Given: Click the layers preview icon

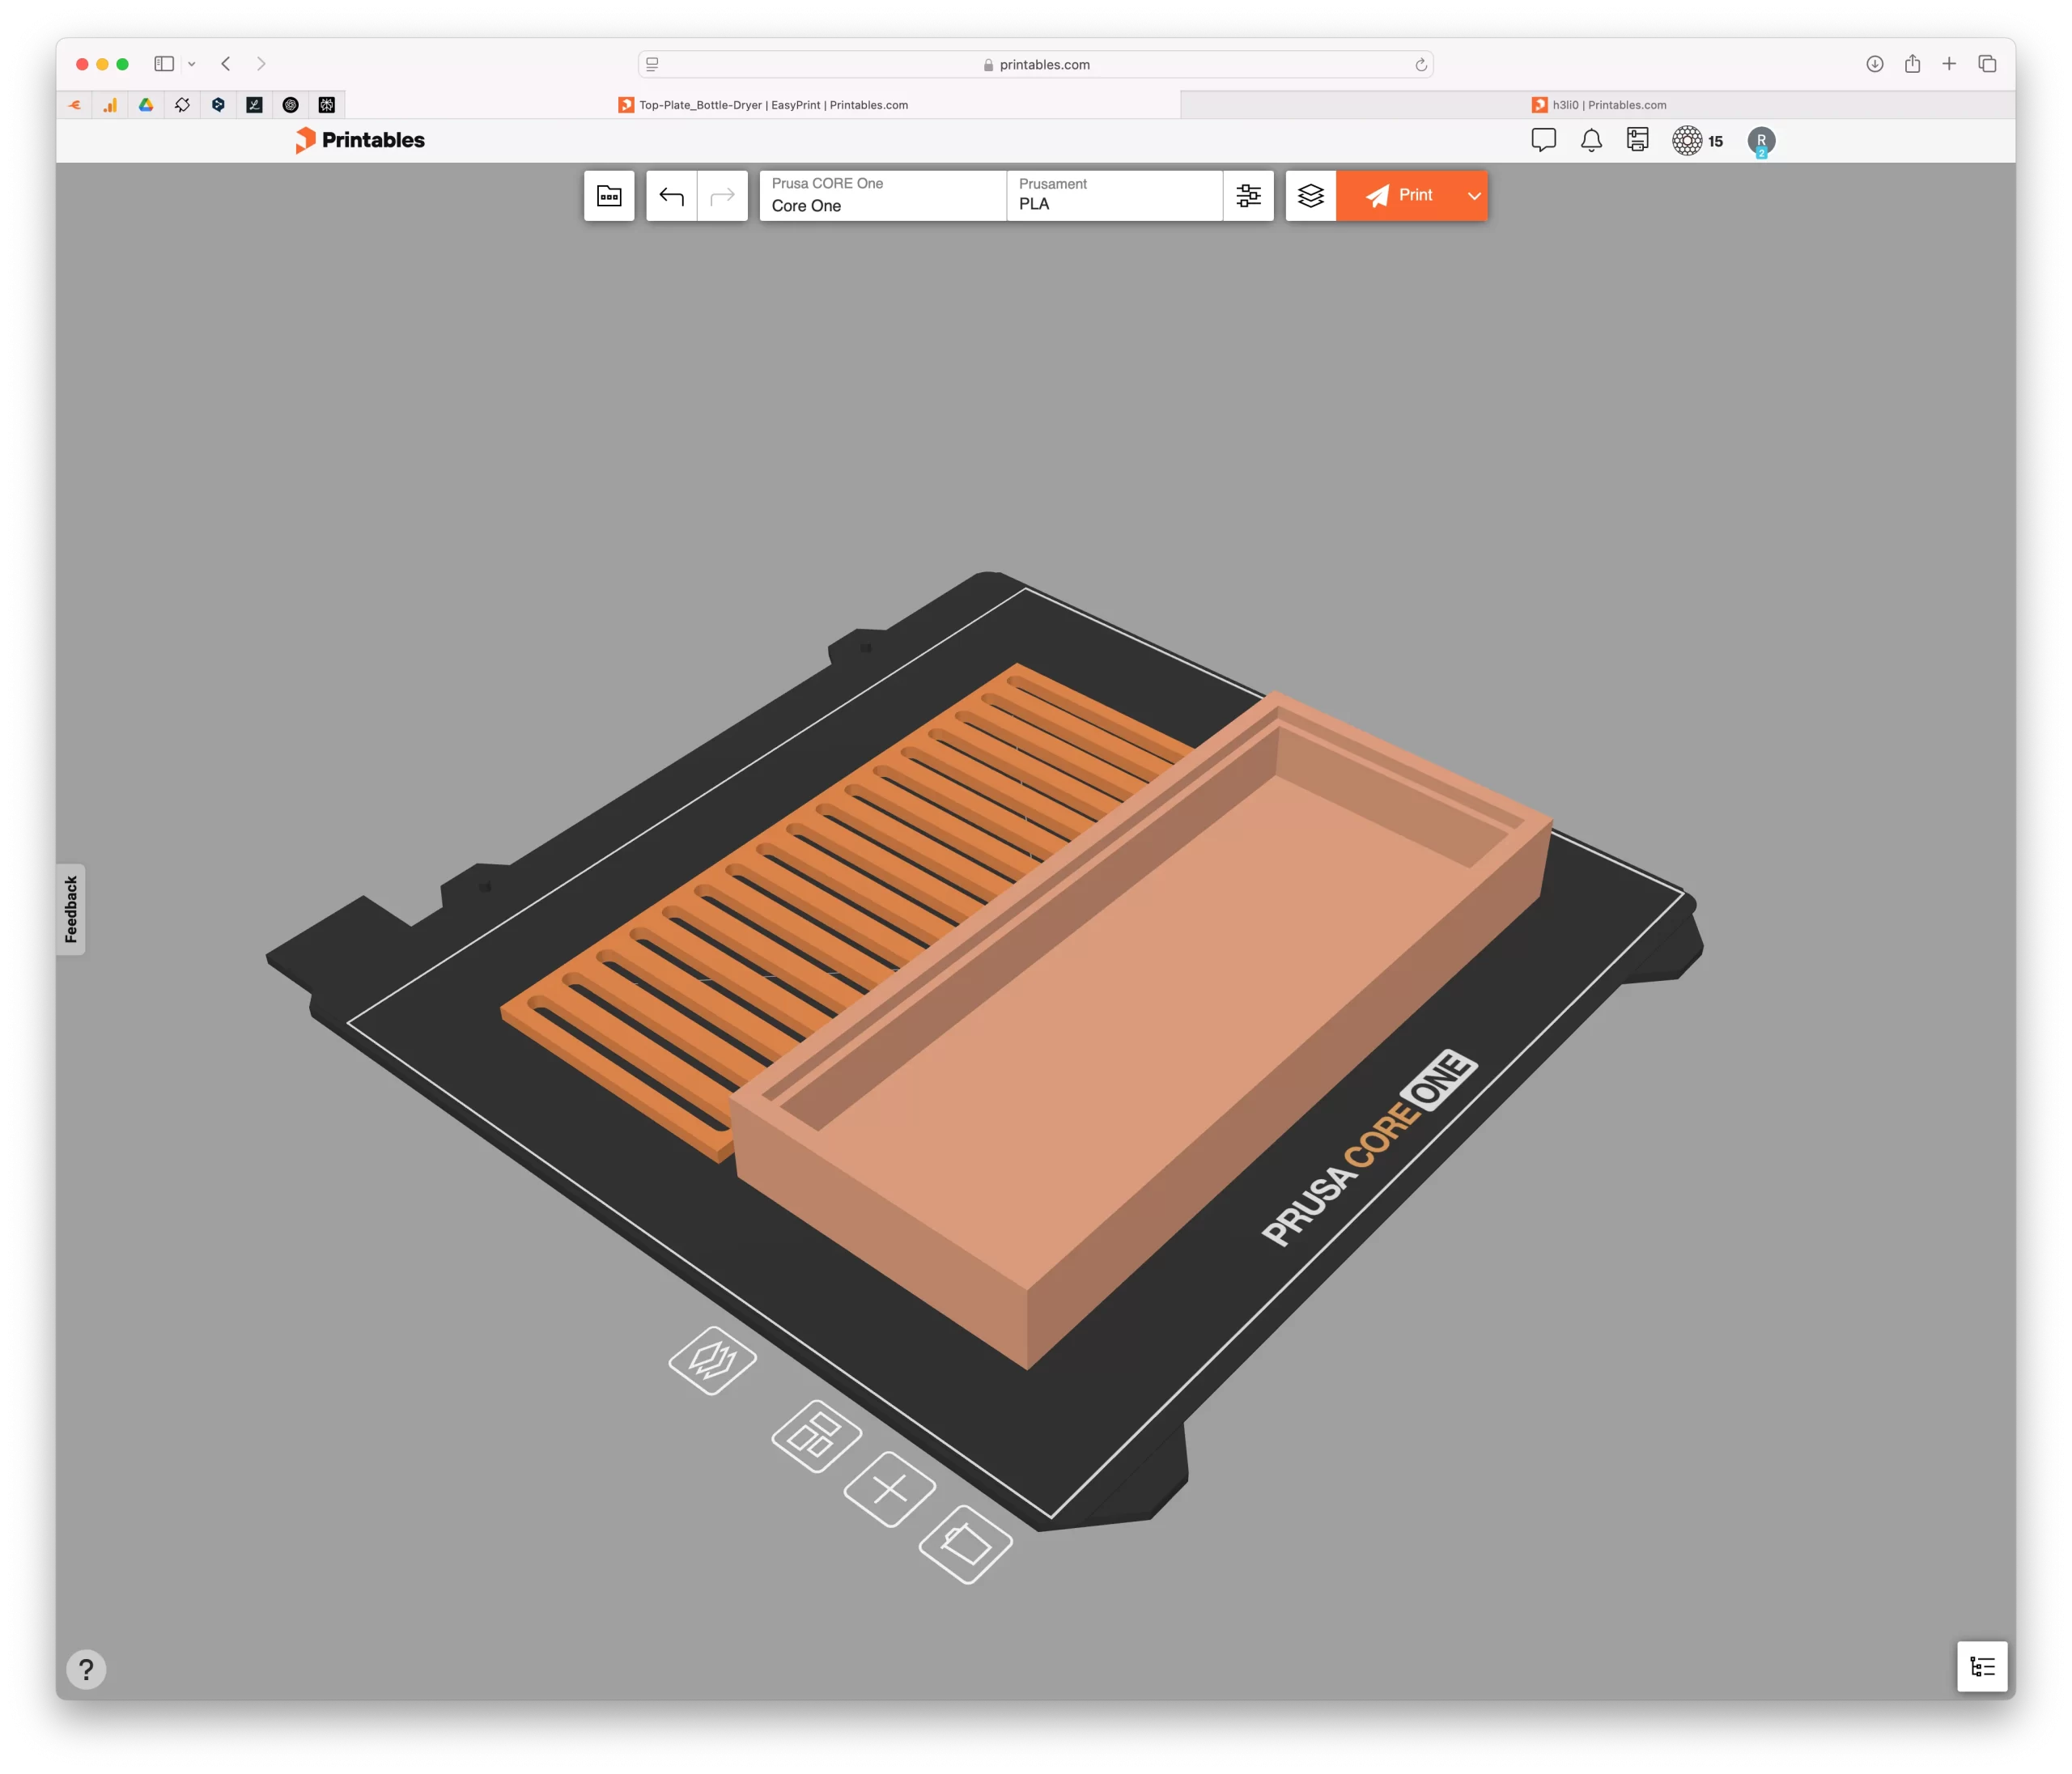Looking at the screenshot, I should tap(1310, 196).
